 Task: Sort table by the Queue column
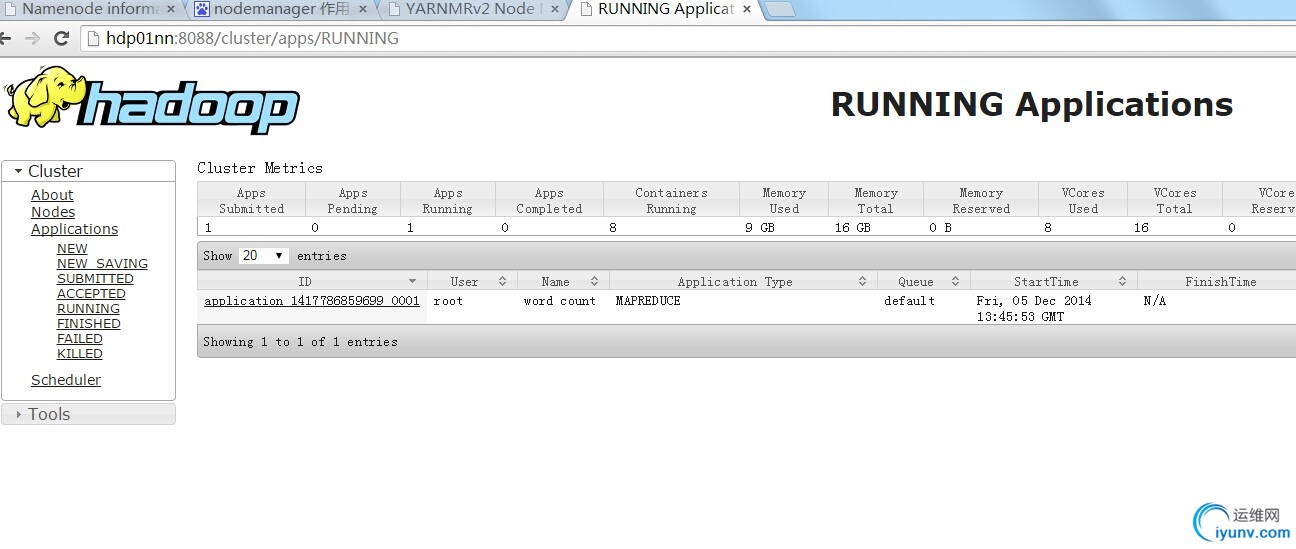point(923,281)
